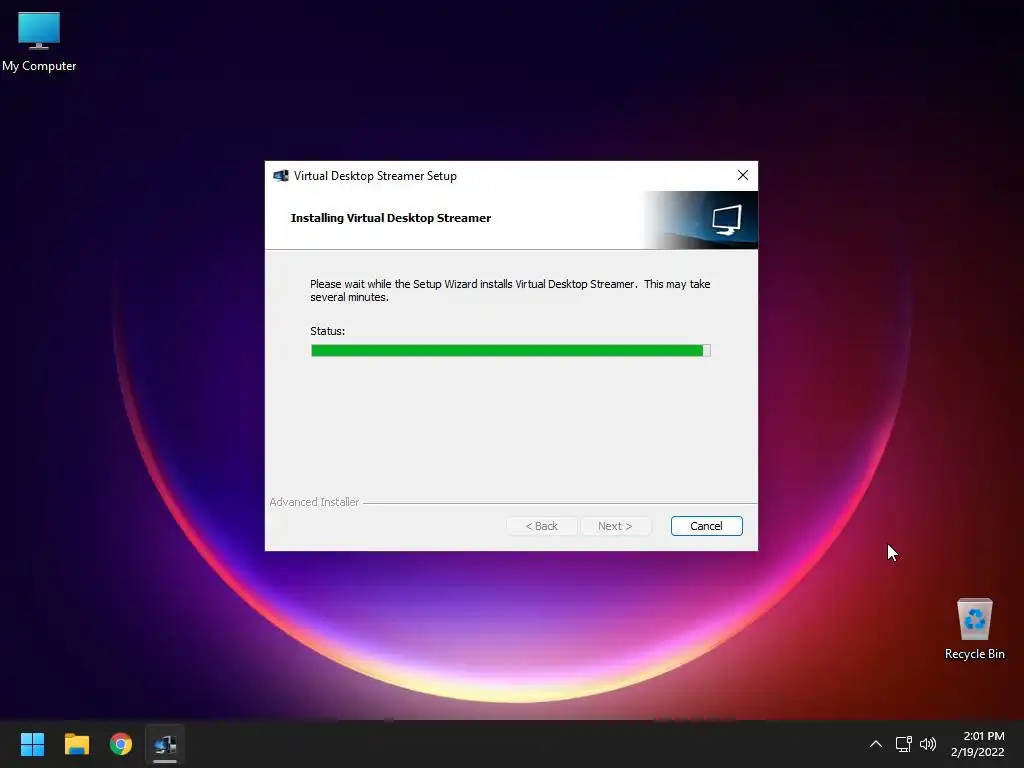The height and width of the screenshot is (768, 1024).
Task: Click 'Please wait while the Setup Wizard' text
Action: 394,284
